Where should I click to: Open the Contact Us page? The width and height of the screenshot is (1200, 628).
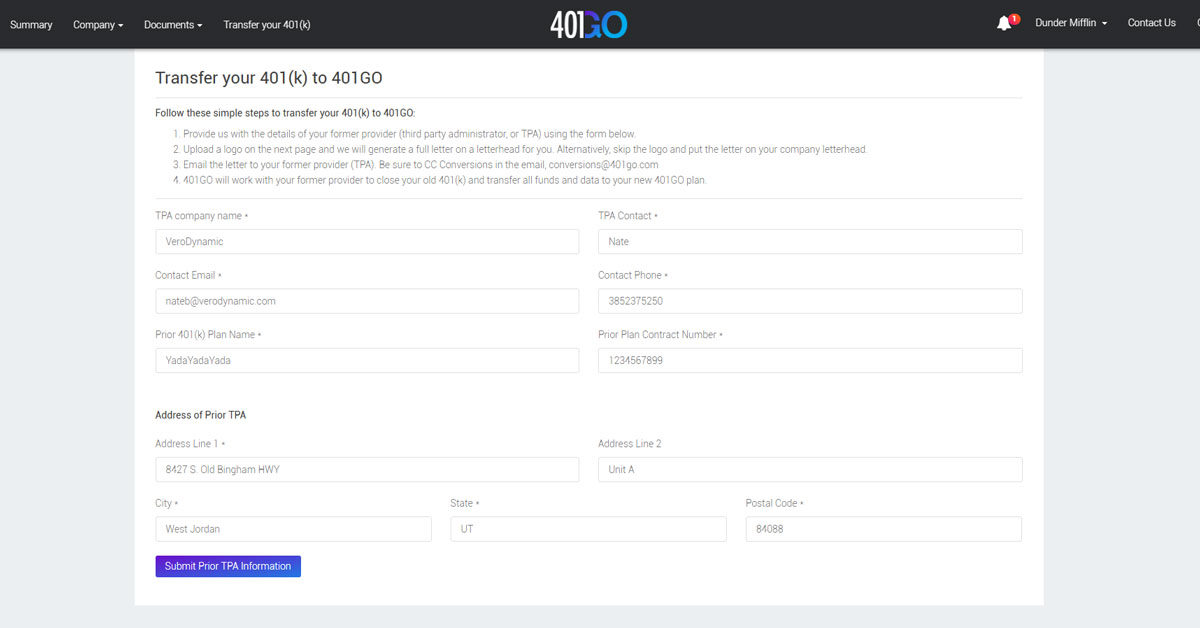[x=1152, y=23]
